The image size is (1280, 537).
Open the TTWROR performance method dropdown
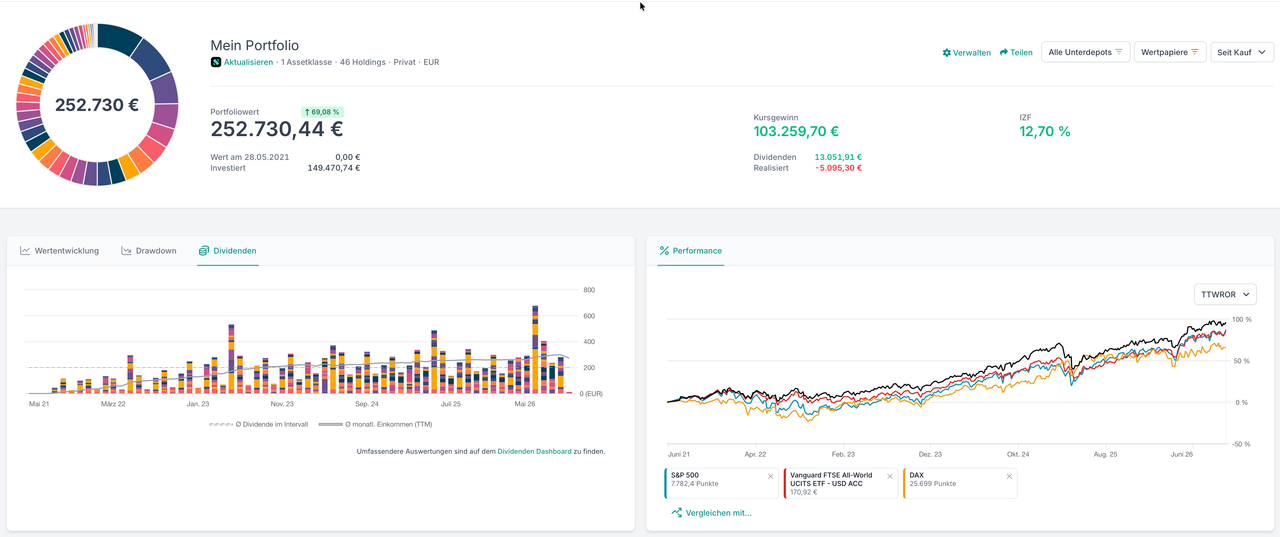(x=1224, y=295)
